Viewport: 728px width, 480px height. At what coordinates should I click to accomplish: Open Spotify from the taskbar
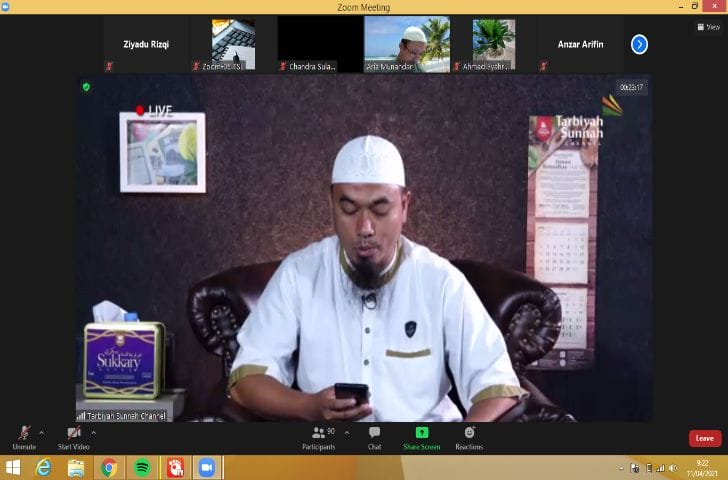pyautogui.click(x=141, y=468)
